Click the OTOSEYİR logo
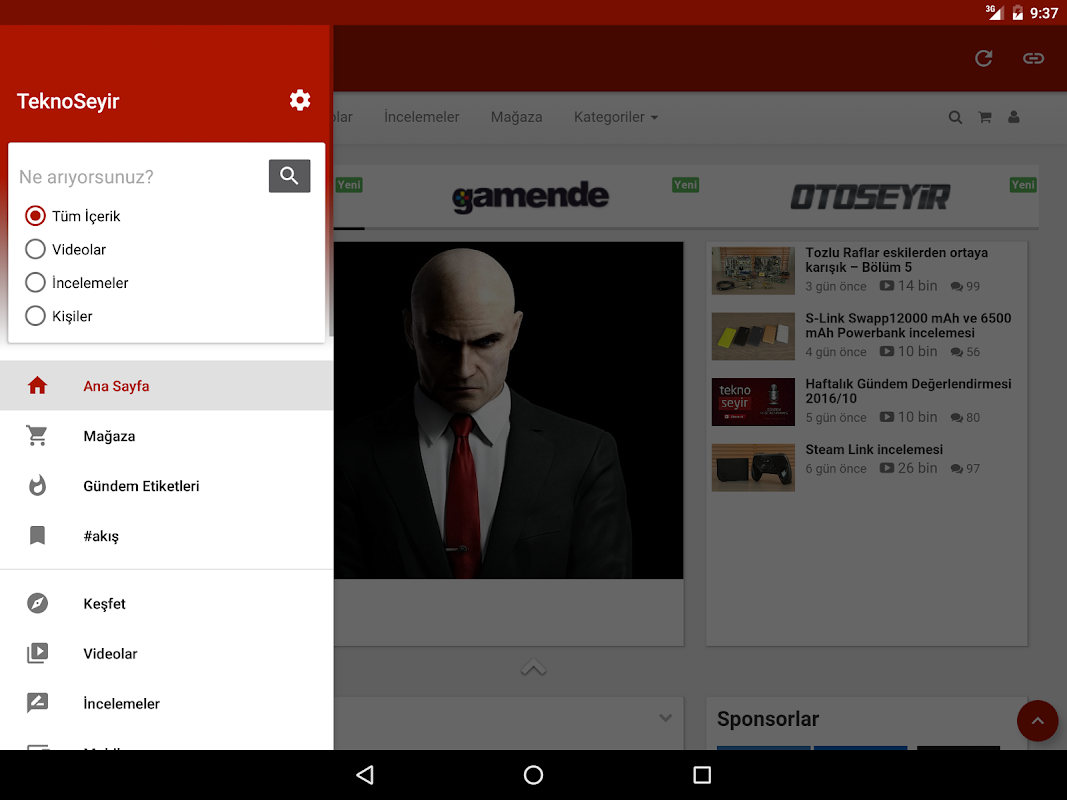This screenshot has height=800, width=1067. click(870, 197)
